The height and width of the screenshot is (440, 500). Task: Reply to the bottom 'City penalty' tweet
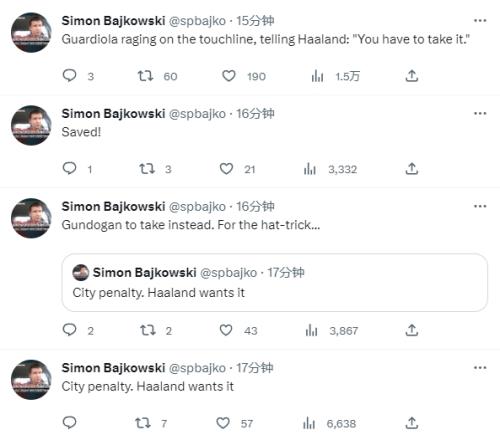click(x=70, y=423)
